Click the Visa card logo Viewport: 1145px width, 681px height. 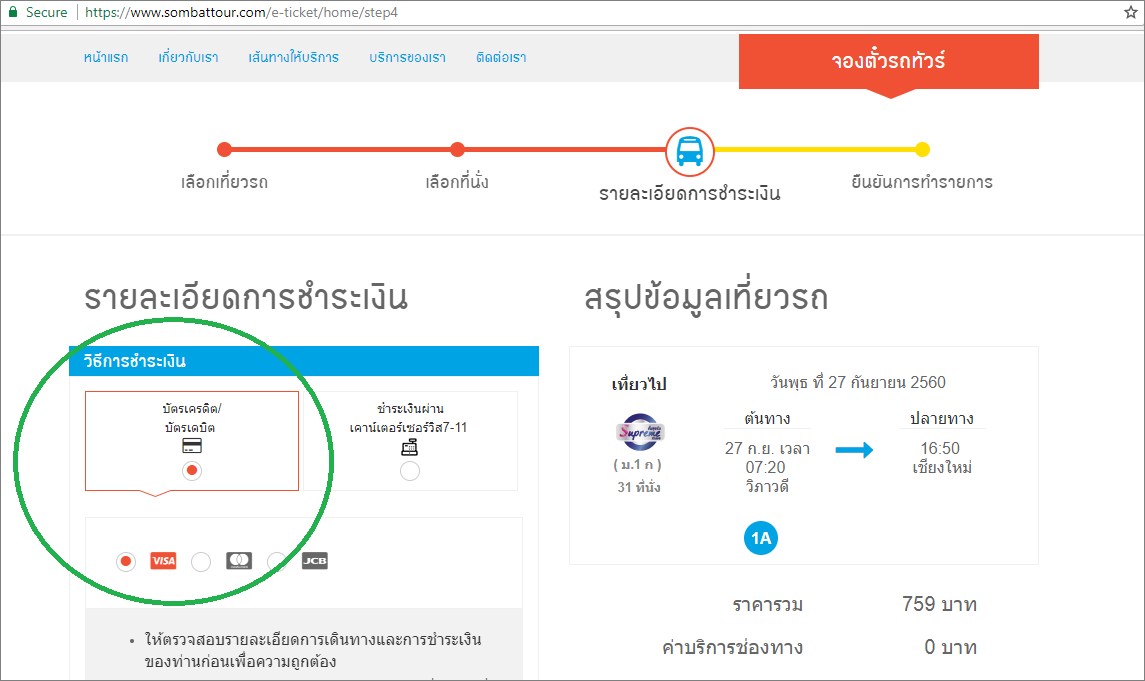coord(163,561)
